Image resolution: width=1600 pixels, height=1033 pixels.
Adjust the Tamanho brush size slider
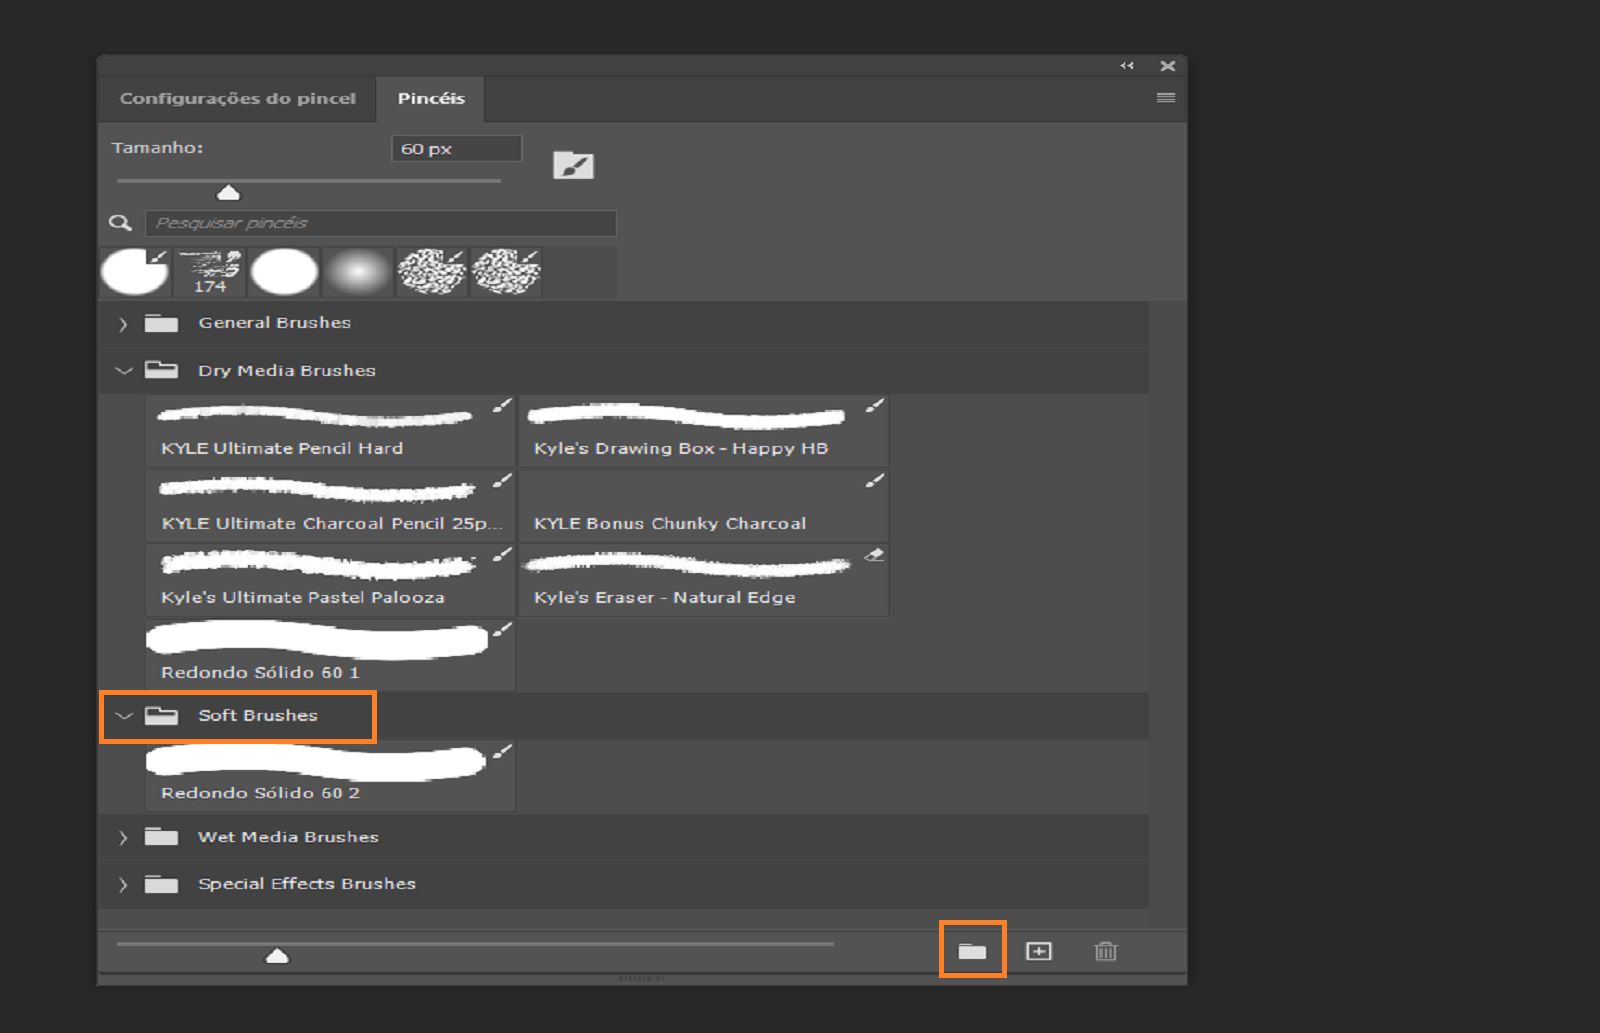[229, 192]
